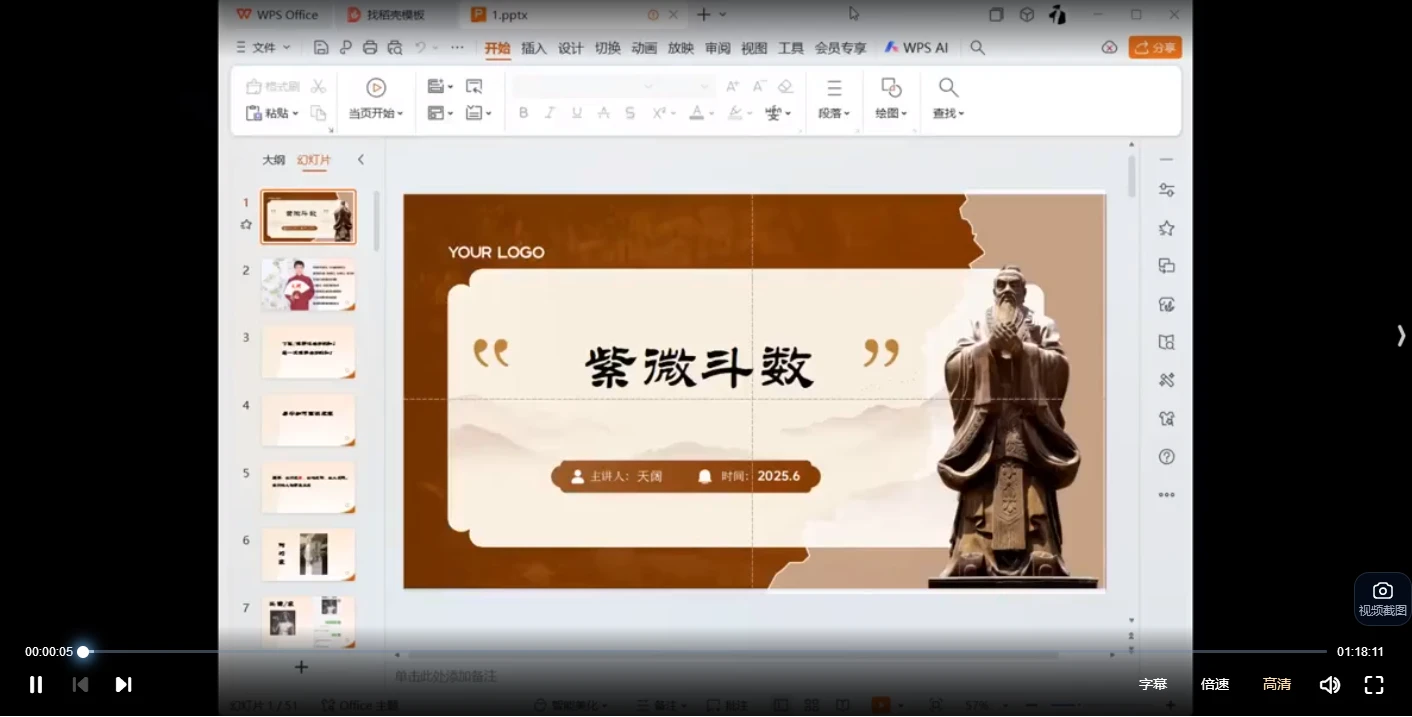Click the decrease font size icon
This screenshot has height=717, width=1412.
tap(760, 87)
